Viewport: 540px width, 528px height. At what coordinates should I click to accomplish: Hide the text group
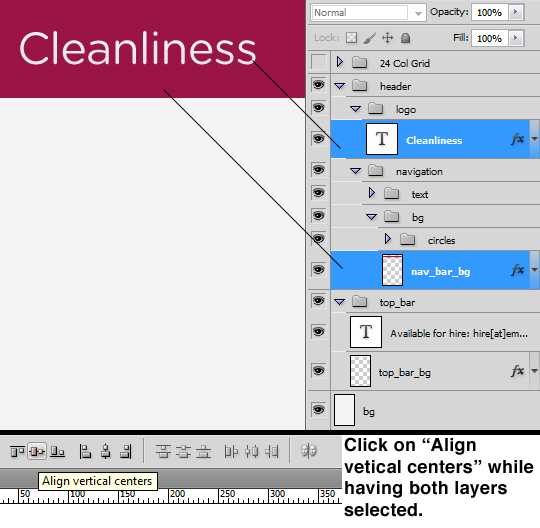coord(319,193)
